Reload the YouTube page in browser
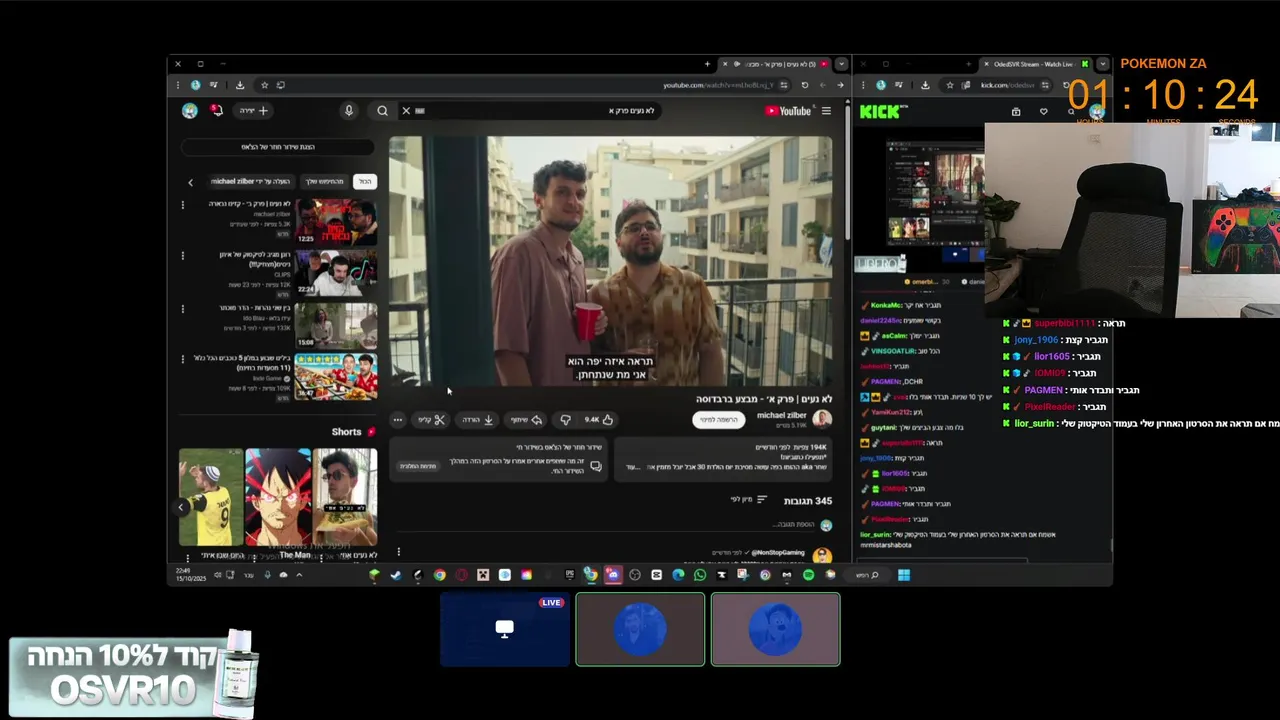Image resolution: width=1280 pixels, height=720 pixels. point(805,85)
